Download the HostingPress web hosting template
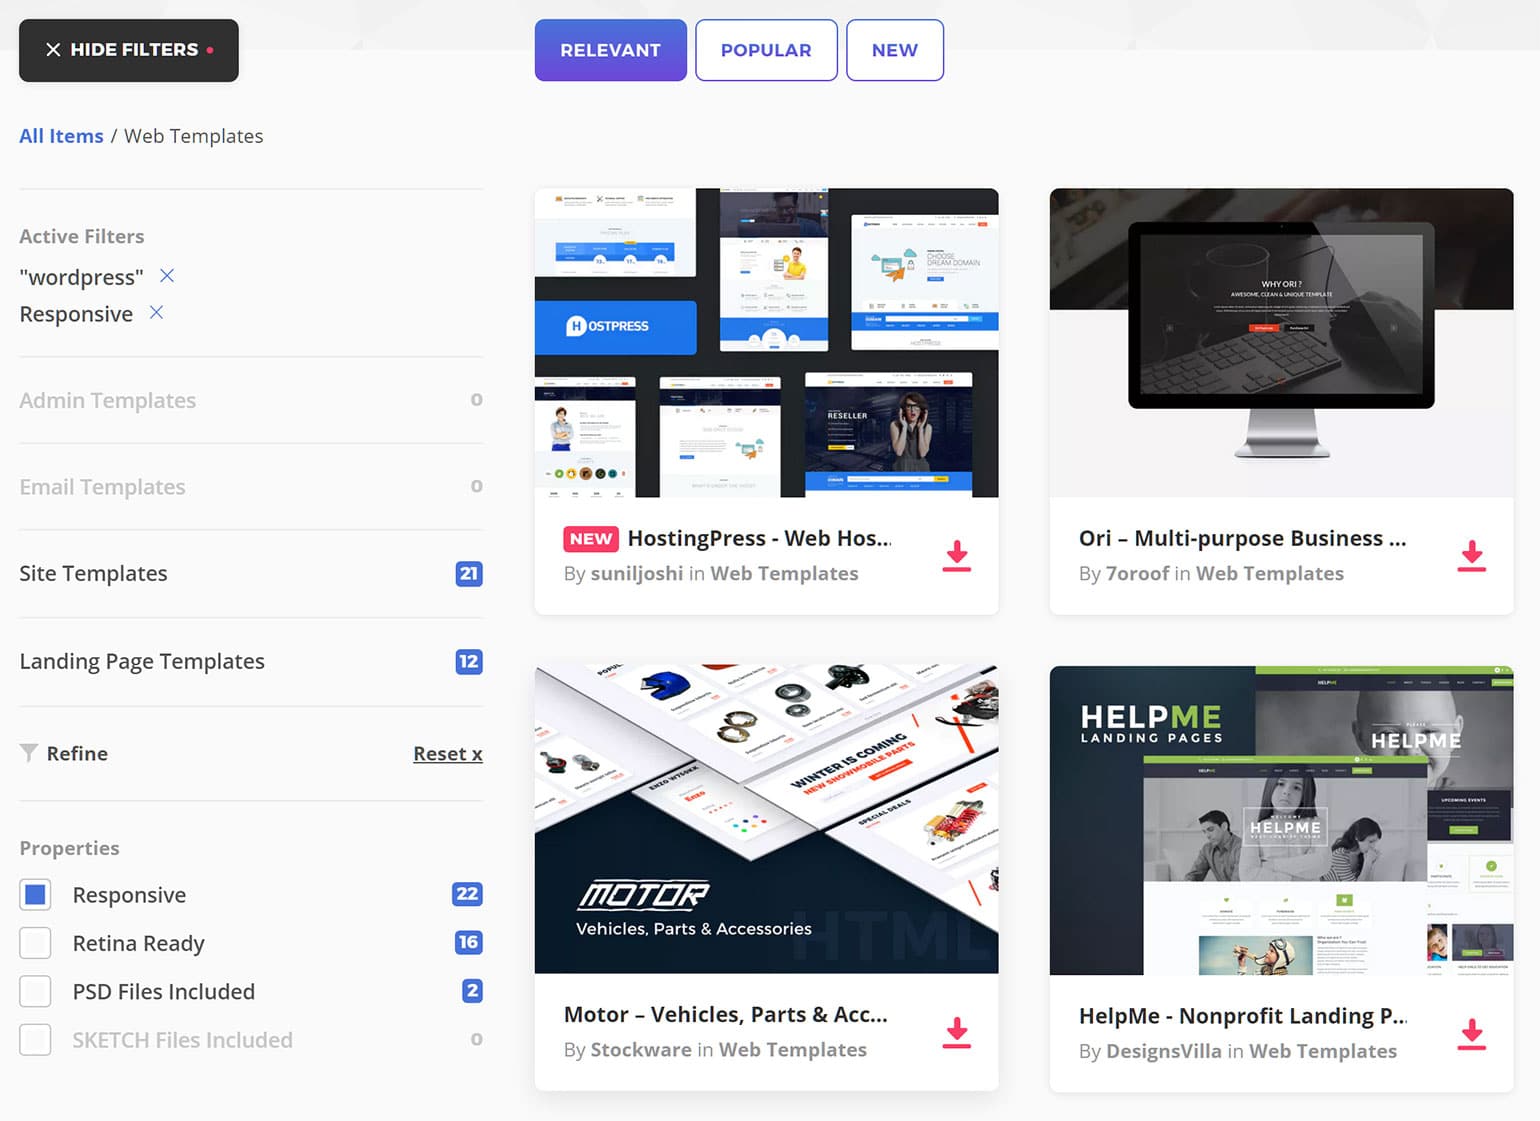Viewport: 1540px width, 1121px height. pyautogui.click(x=956, y=557)
